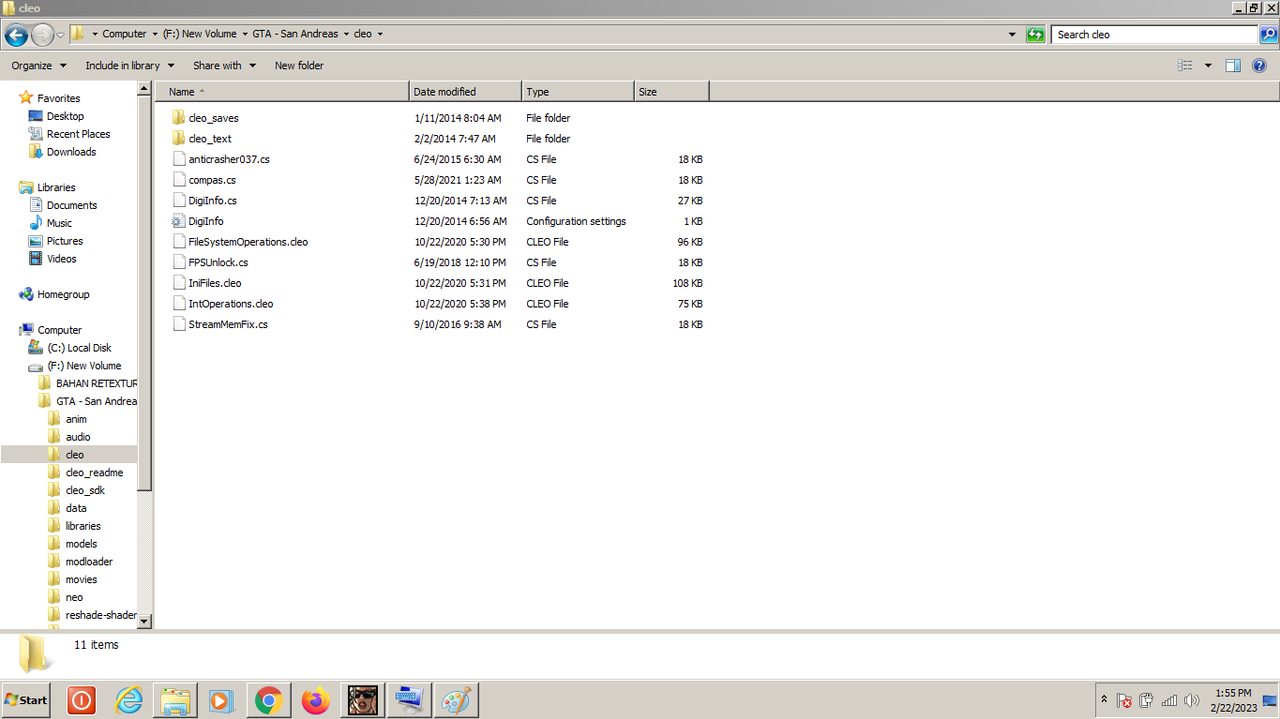The image size is (1280, 719).
Task: Sort files by Name column
Action: click(283, 92)
